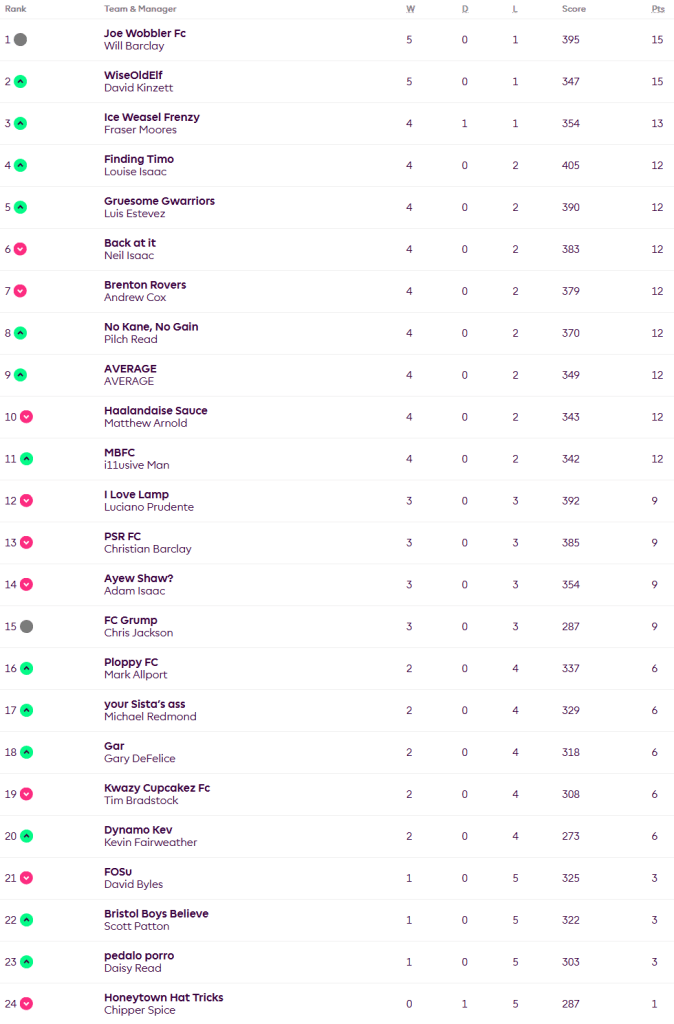Click the pink down arrow beside Honeytown Hat Tricks
This screenshot has width=674, height=1024.
click(x=27, y=1004)
